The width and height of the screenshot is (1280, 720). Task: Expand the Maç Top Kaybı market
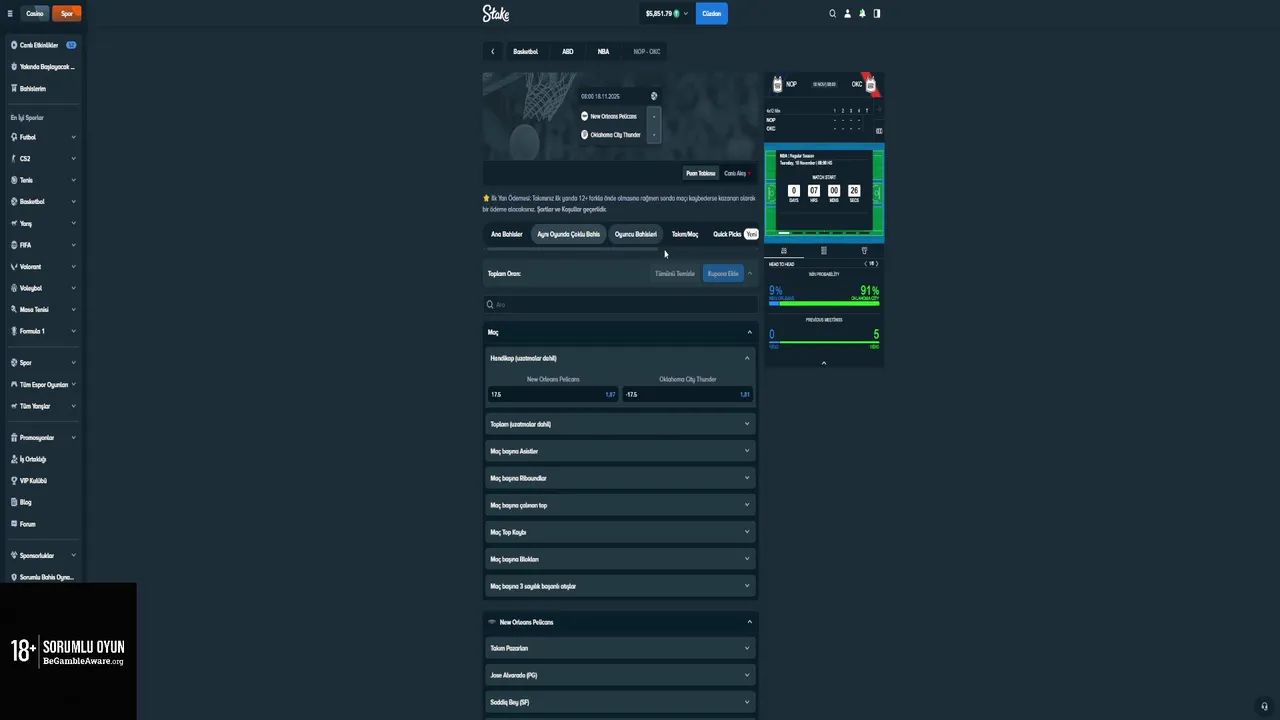click(x=619, y=532)
